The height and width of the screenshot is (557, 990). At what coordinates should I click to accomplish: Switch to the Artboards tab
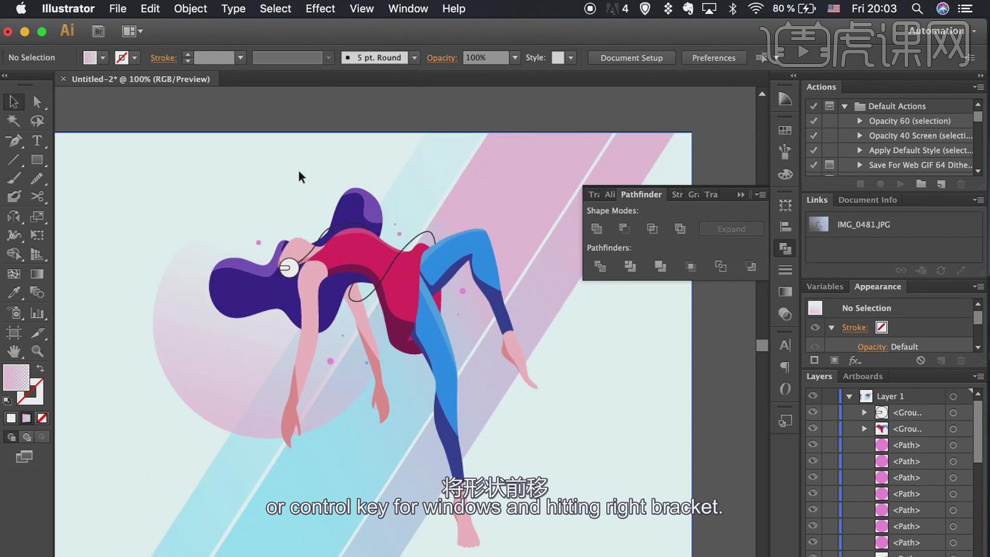tap(862, 377)
